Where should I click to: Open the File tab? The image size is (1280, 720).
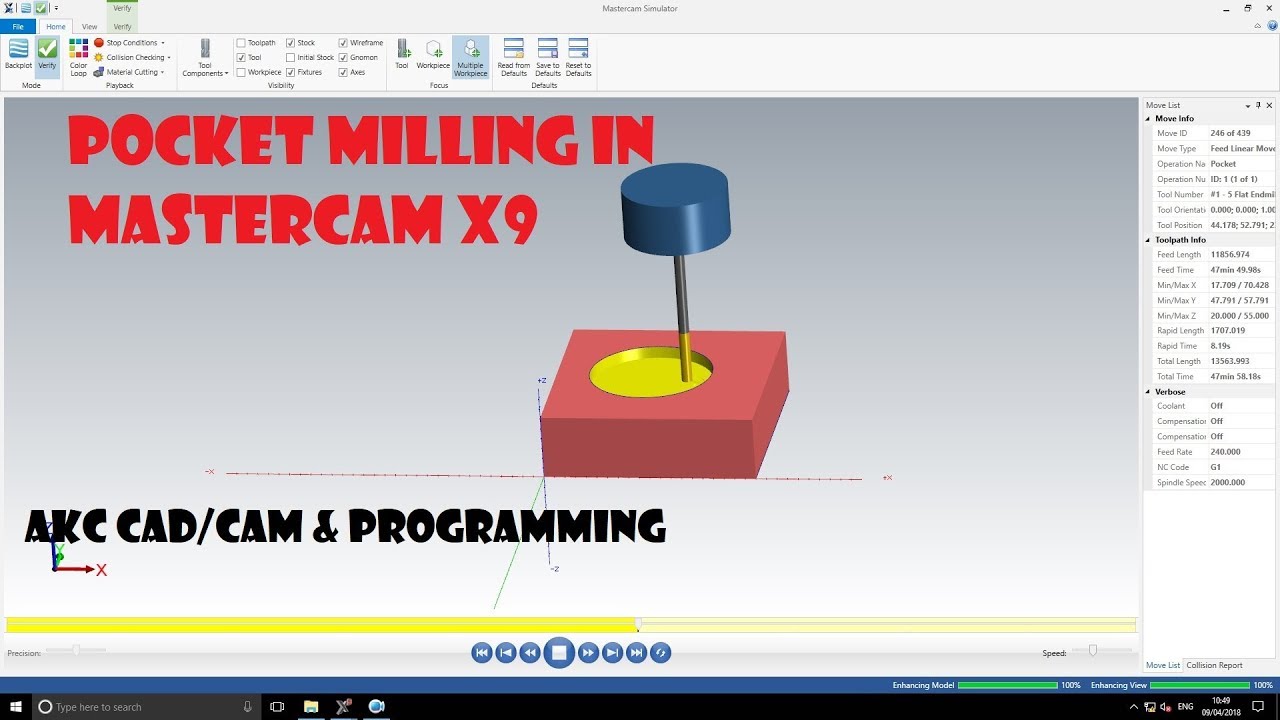click(x=18, y=27)
